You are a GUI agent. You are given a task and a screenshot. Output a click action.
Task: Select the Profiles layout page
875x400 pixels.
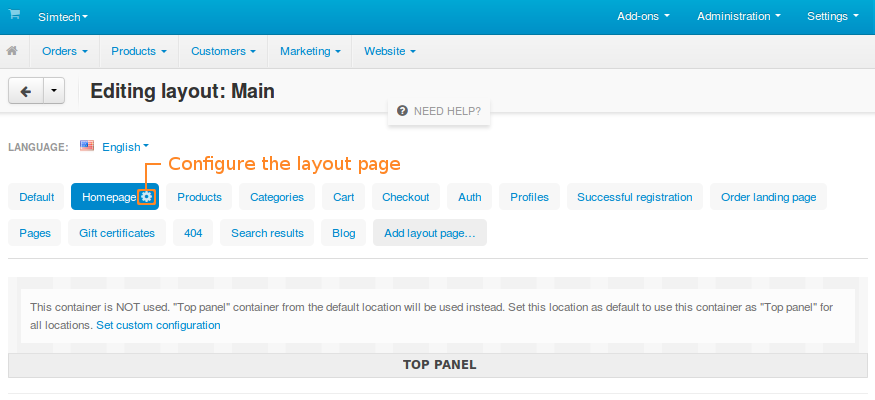(529, 197)
